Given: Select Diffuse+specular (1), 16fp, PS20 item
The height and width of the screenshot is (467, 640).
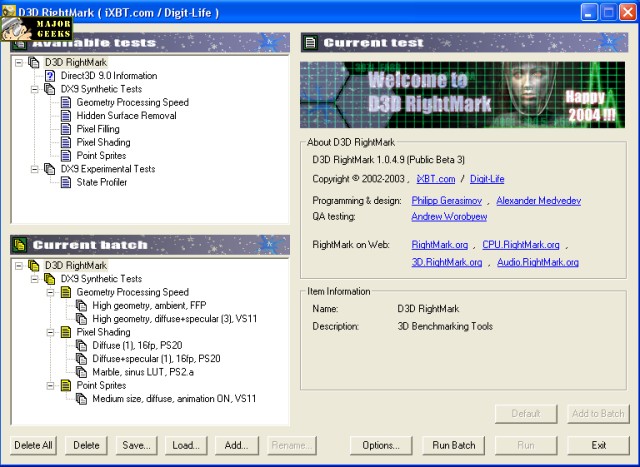Looking at the screenshot, I should tap(156, 359).
